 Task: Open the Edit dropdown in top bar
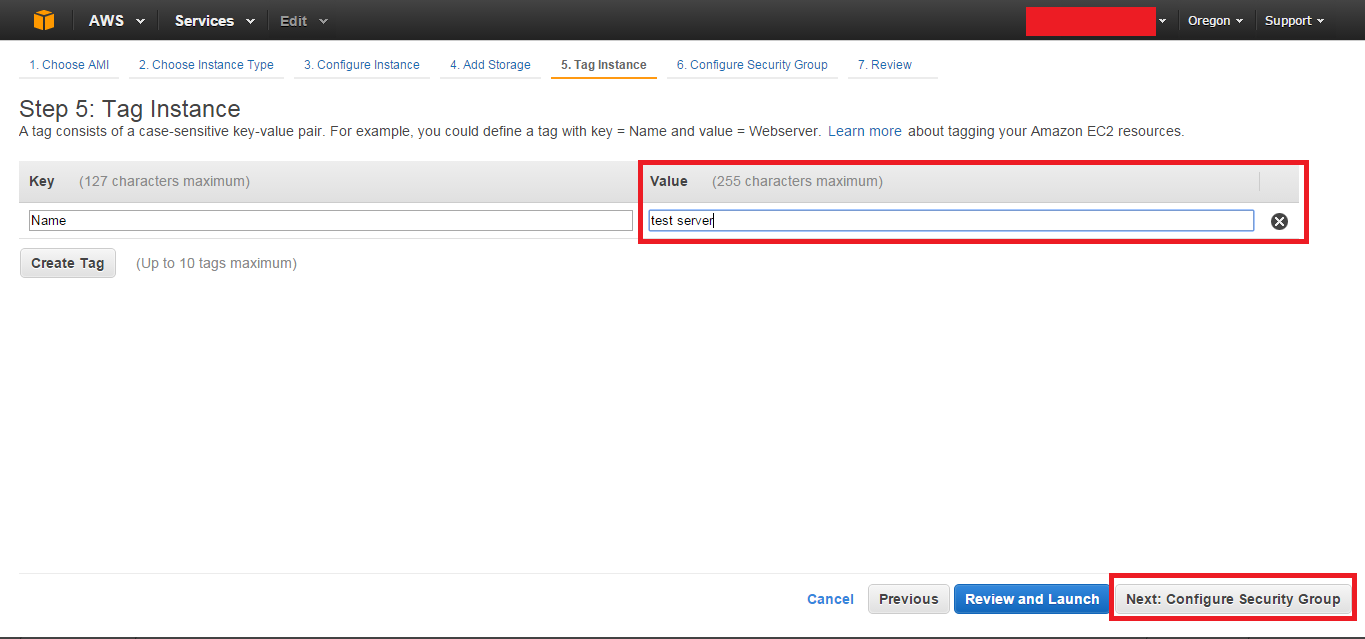coord(303,20)
